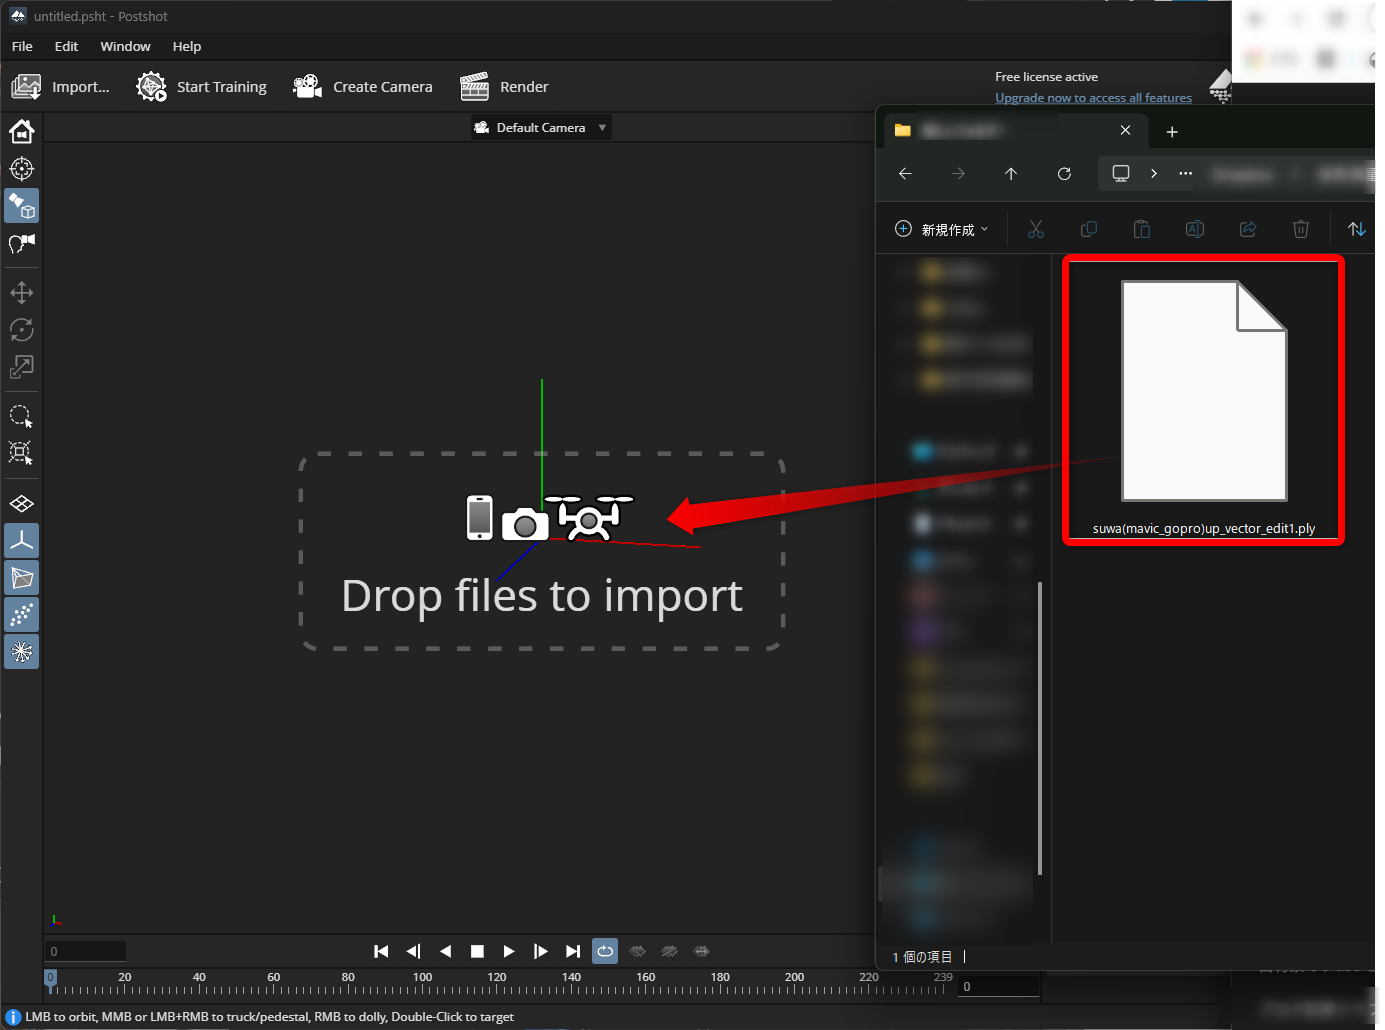Click the Start Training gear icon

(151, 87)
